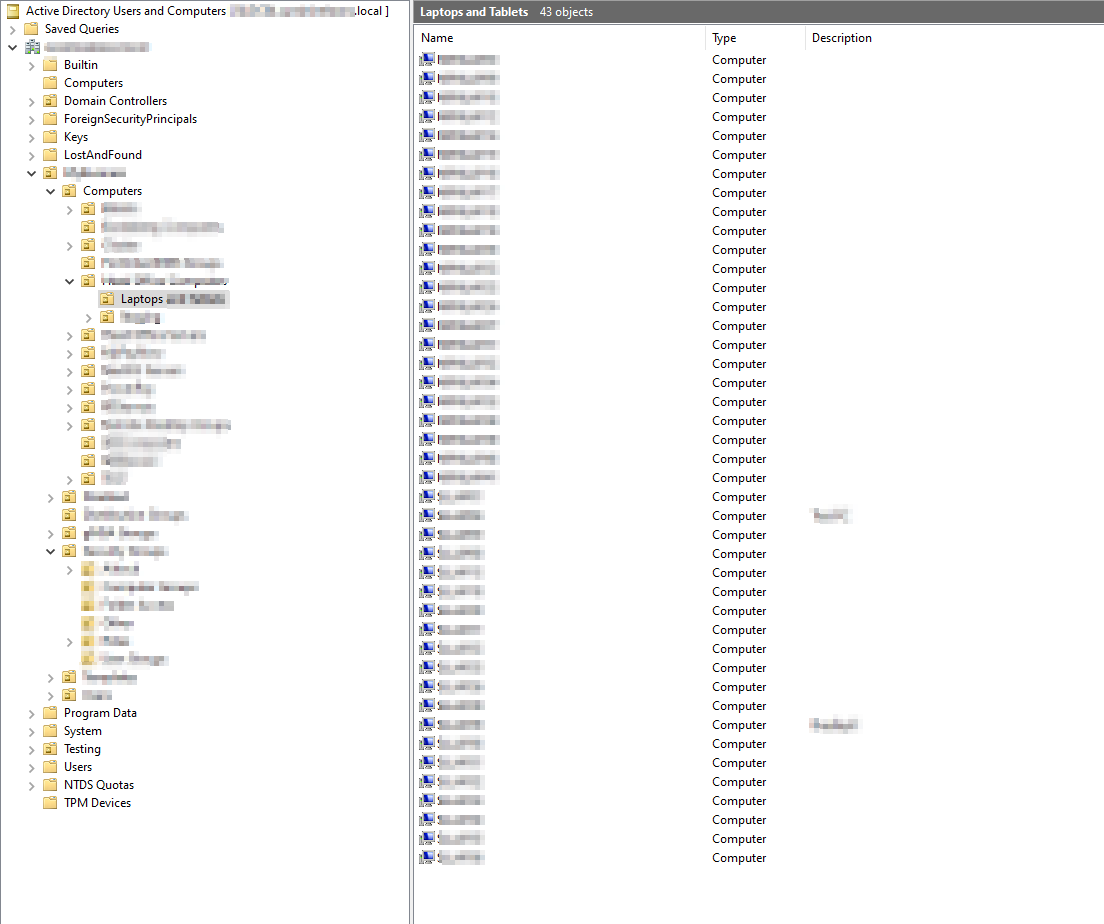The image size is (1104, 924).
Task: Expand the Saved Queries node
Action: point(13,30)
